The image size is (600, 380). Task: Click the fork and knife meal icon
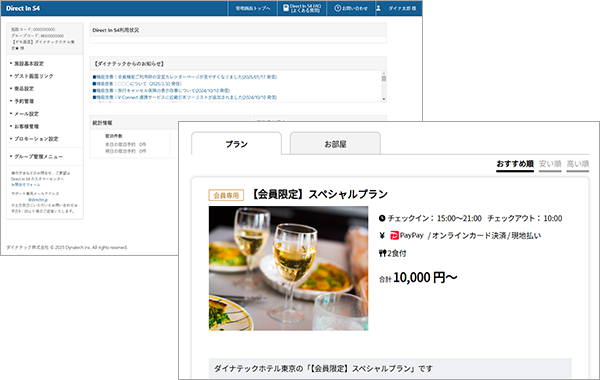pos(382,253)
